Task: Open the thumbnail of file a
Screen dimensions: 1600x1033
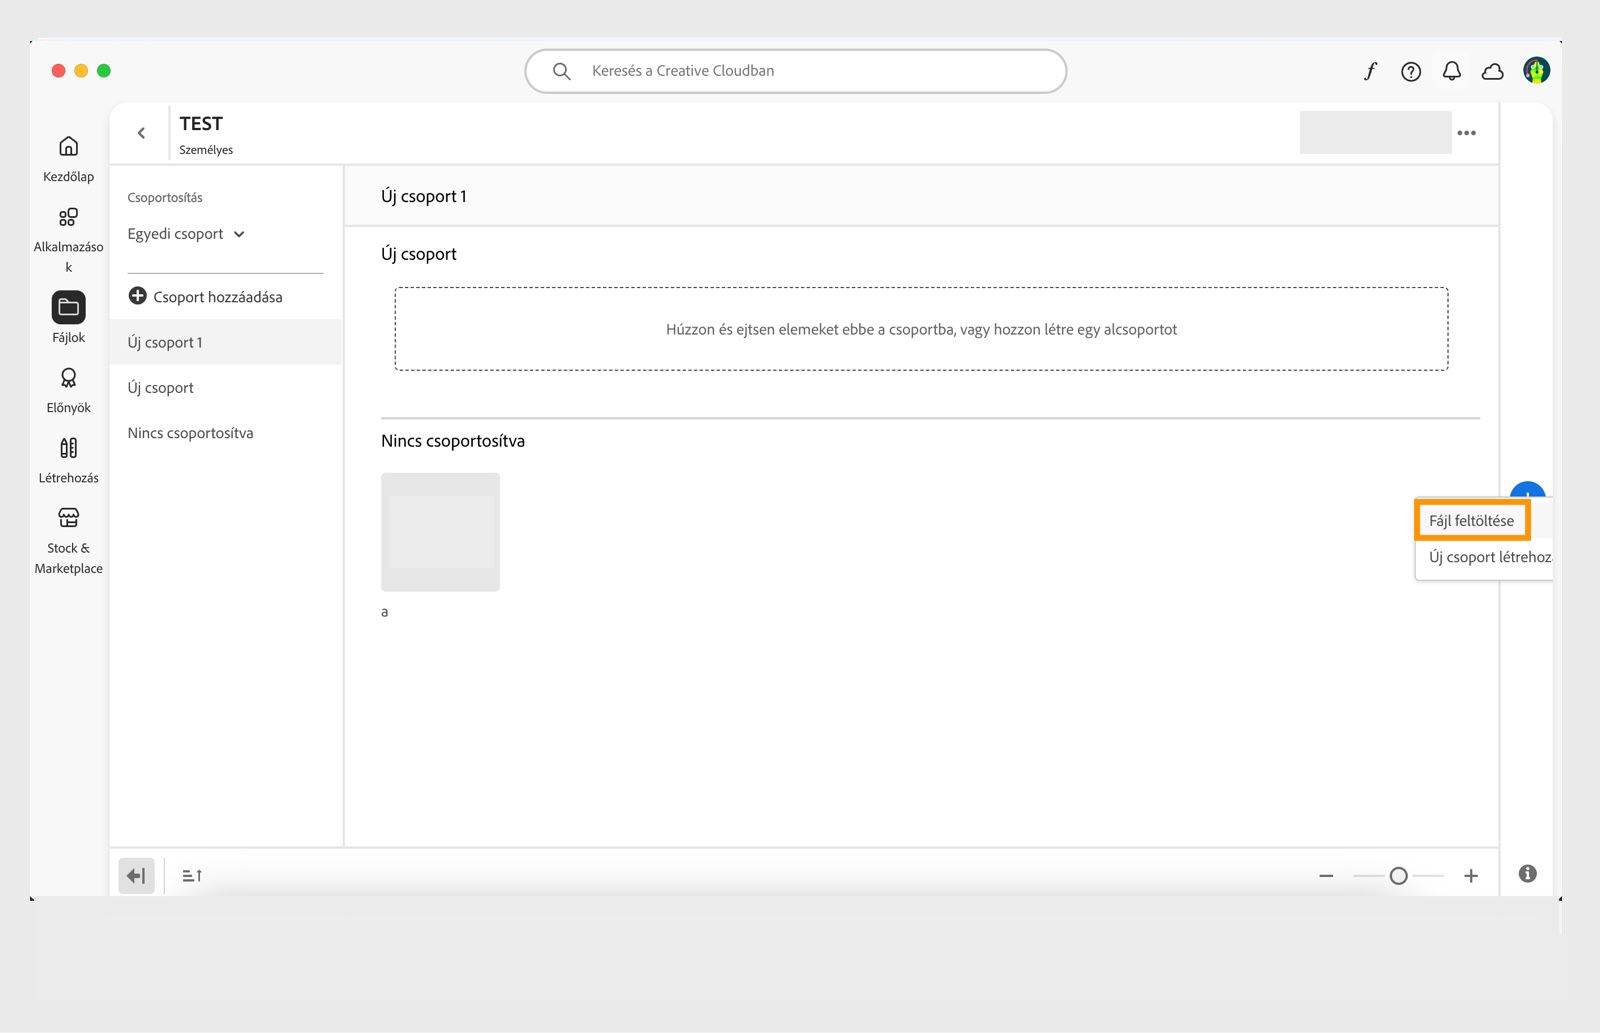Action: [x=440, y=532]
